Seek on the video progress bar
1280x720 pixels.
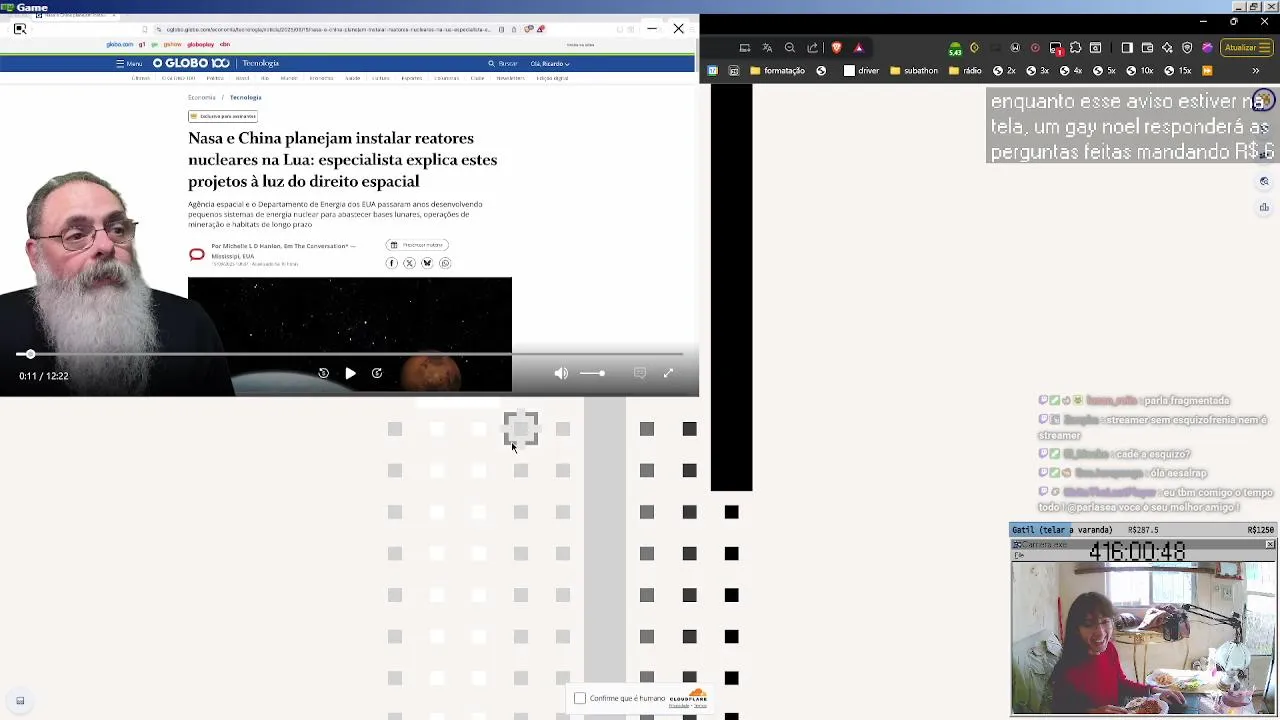click(x=350, y=354)
